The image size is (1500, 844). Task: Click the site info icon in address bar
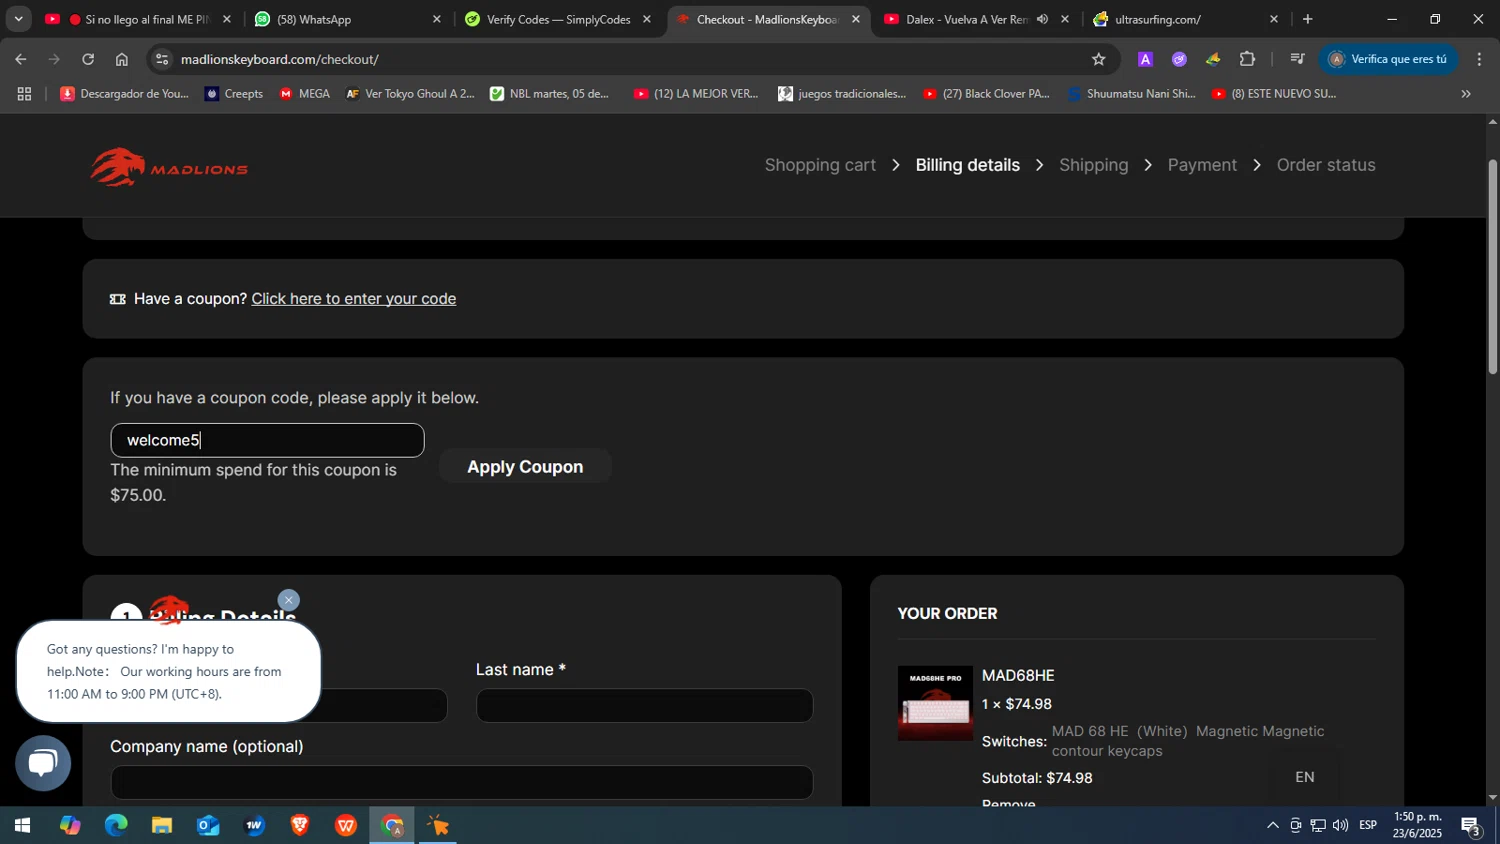(x=163, y=59)
